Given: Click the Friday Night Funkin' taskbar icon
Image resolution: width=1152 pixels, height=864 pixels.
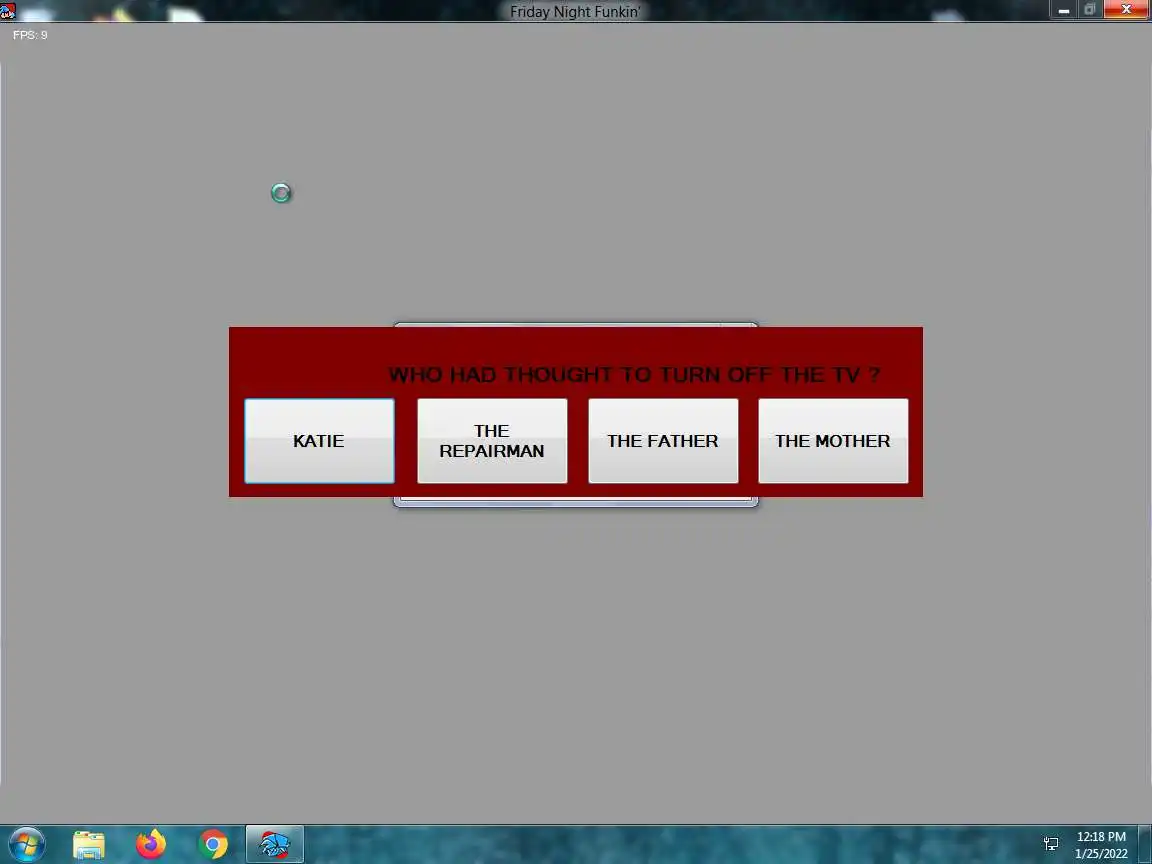Looking at the screenshot, I should pyautogui.click(x=274, y=844).
